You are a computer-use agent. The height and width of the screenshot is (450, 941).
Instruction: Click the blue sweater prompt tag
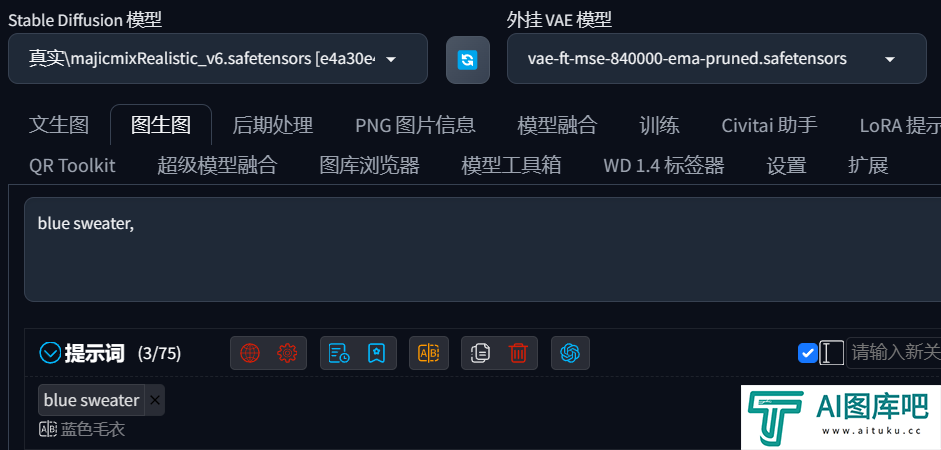click(92, 400)
